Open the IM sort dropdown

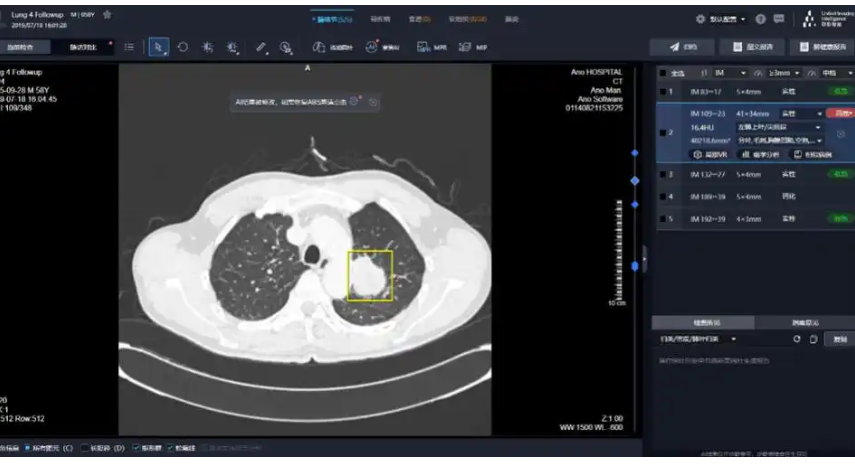pyautogui.click(x=730, y=73)
